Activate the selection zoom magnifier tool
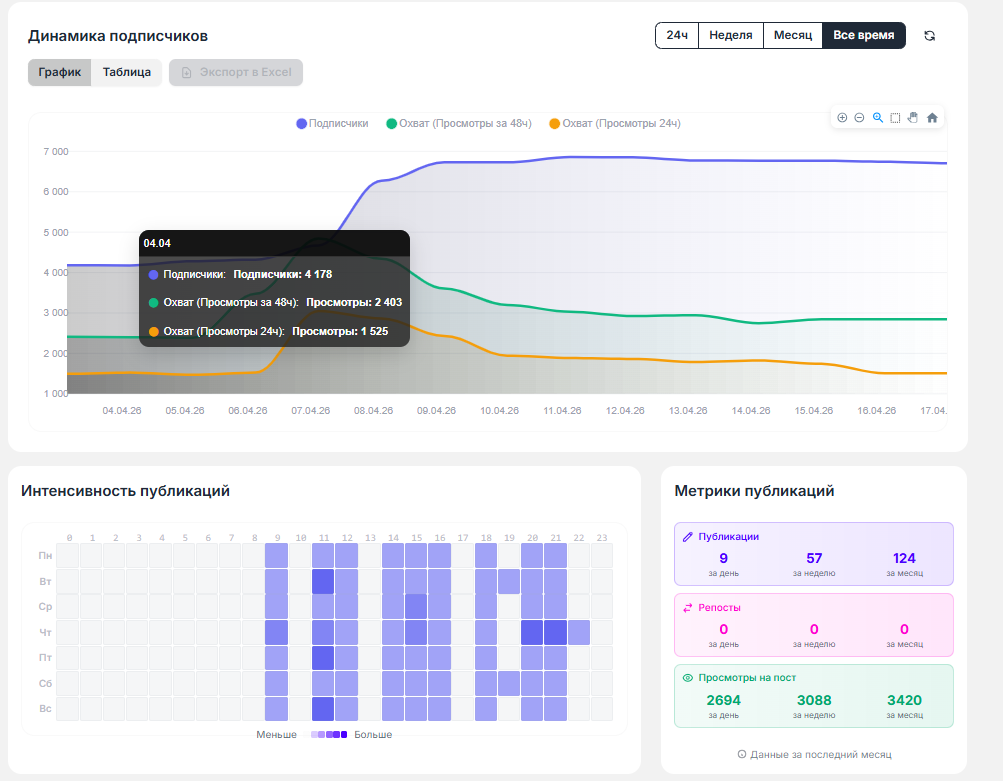This screenshot has height=781, width=1003. click(878, 118)
